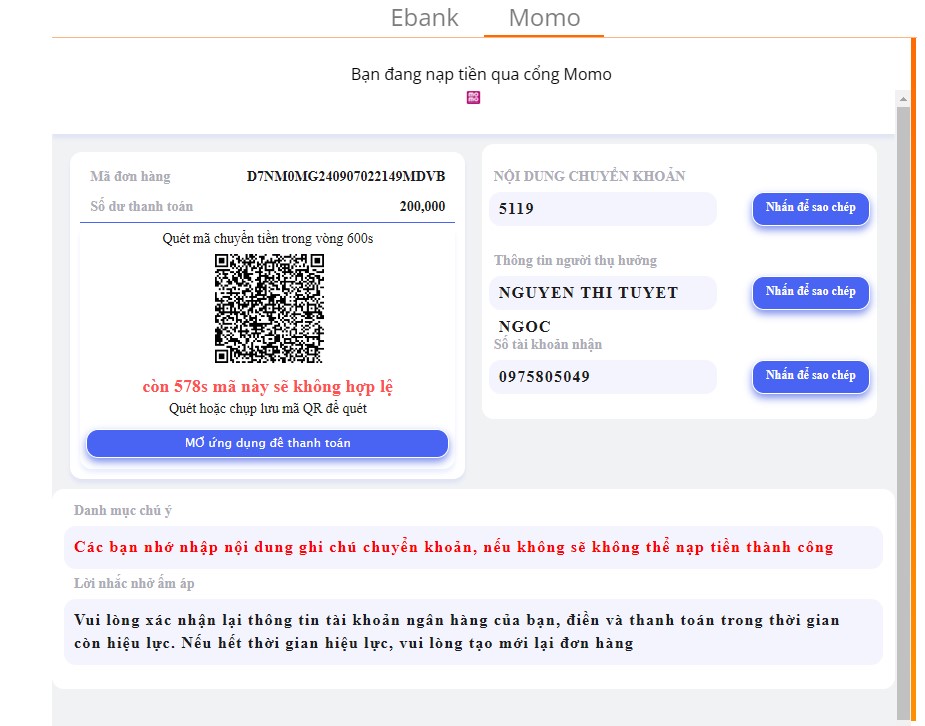This screenshot has width=925, height=726.
Task: Click the name continuation 'NGOC'
Action: pyautogui.click(x=524, y=327)
